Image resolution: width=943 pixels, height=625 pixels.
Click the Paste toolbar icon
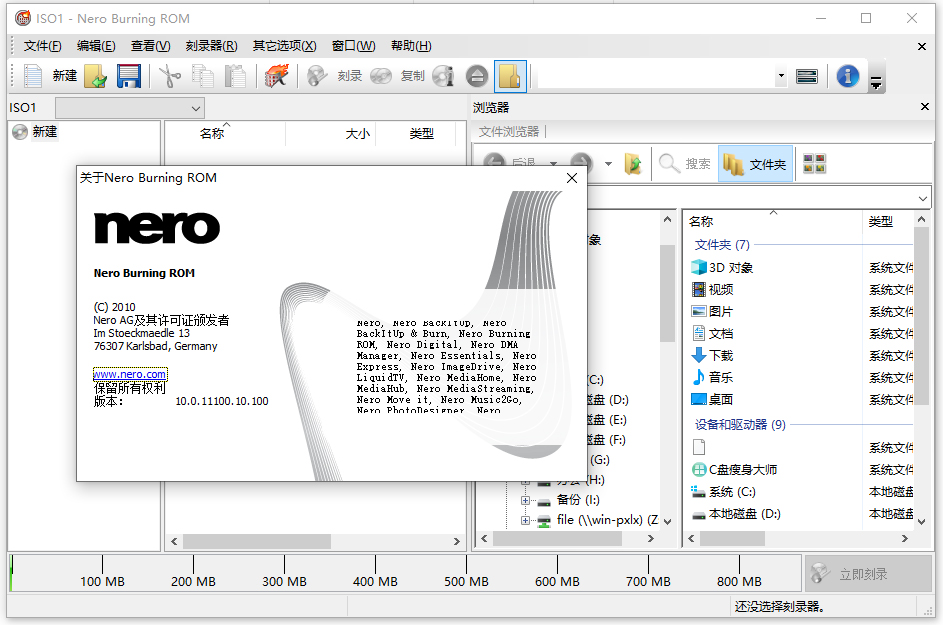(x=236, y=76)
